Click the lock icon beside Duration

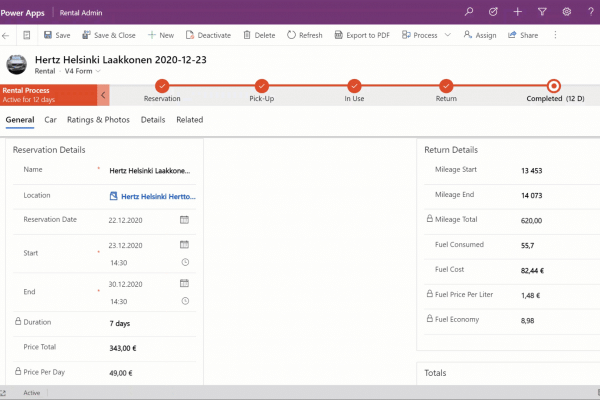tap(18, 321)
